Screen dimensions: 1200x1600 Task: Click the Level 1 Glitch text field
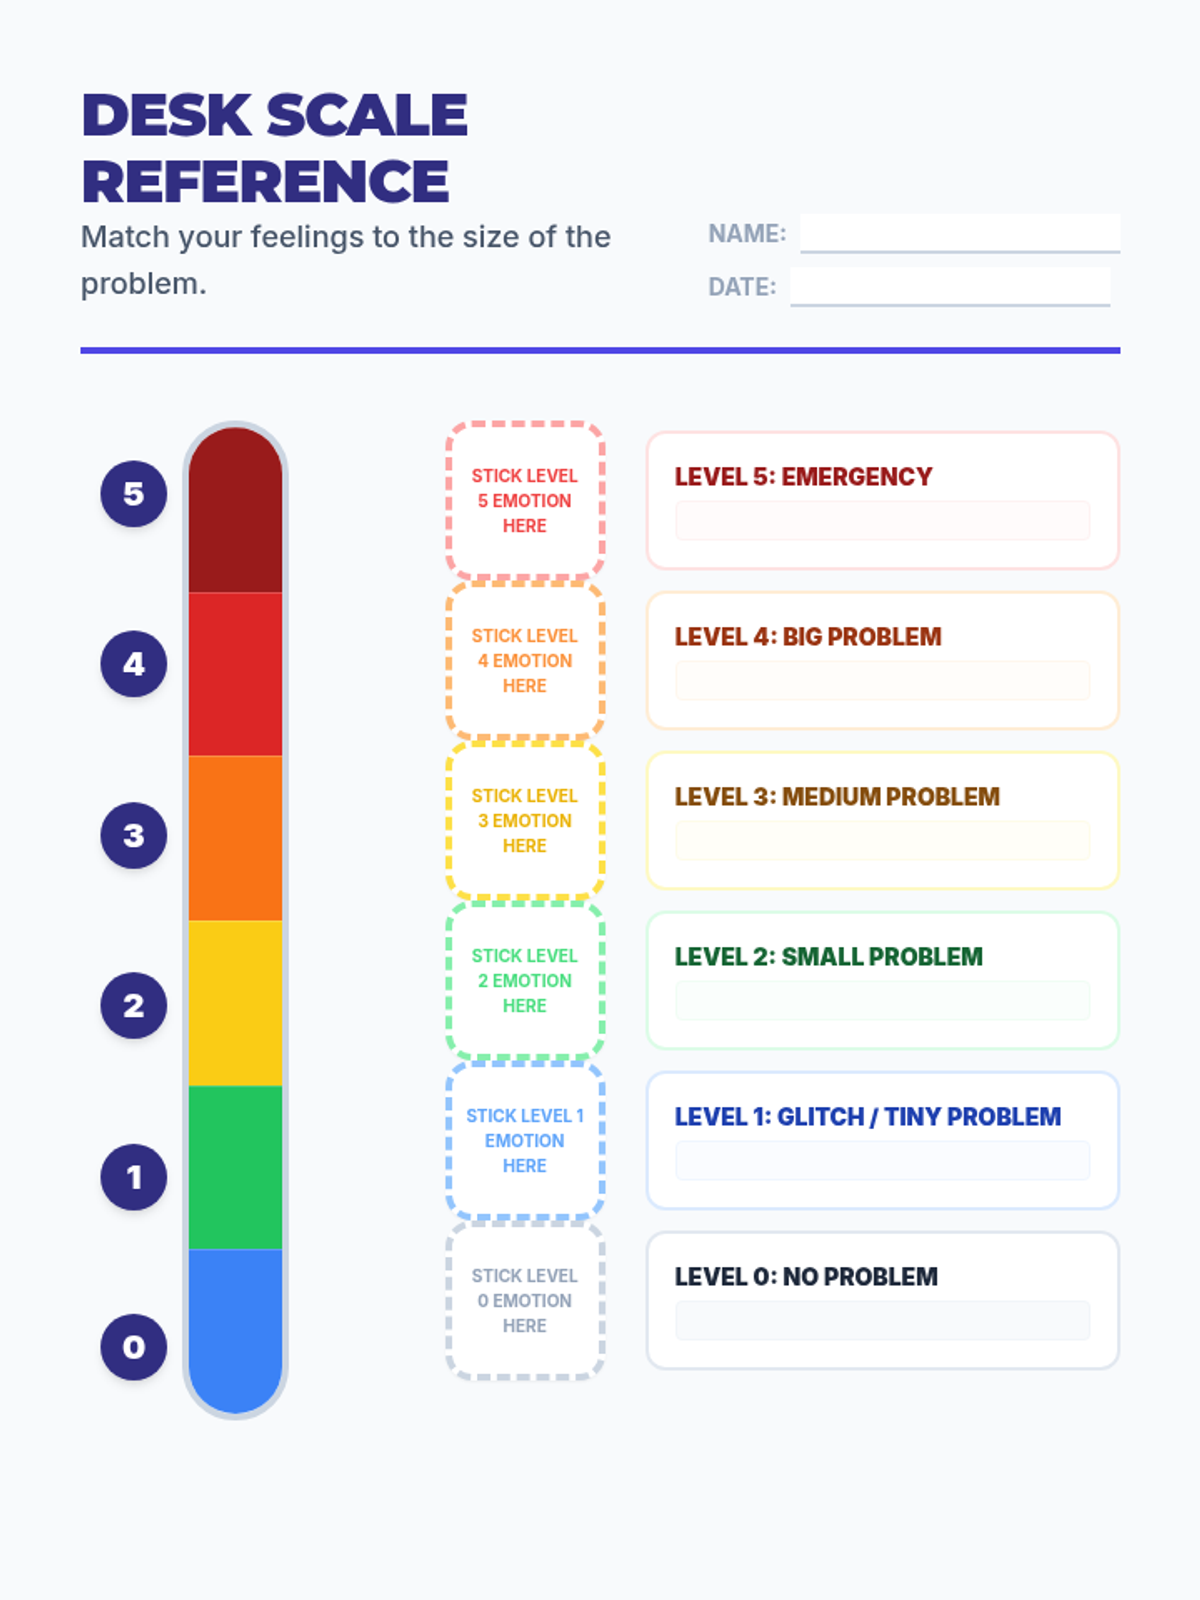click(x=882, y=1161)
